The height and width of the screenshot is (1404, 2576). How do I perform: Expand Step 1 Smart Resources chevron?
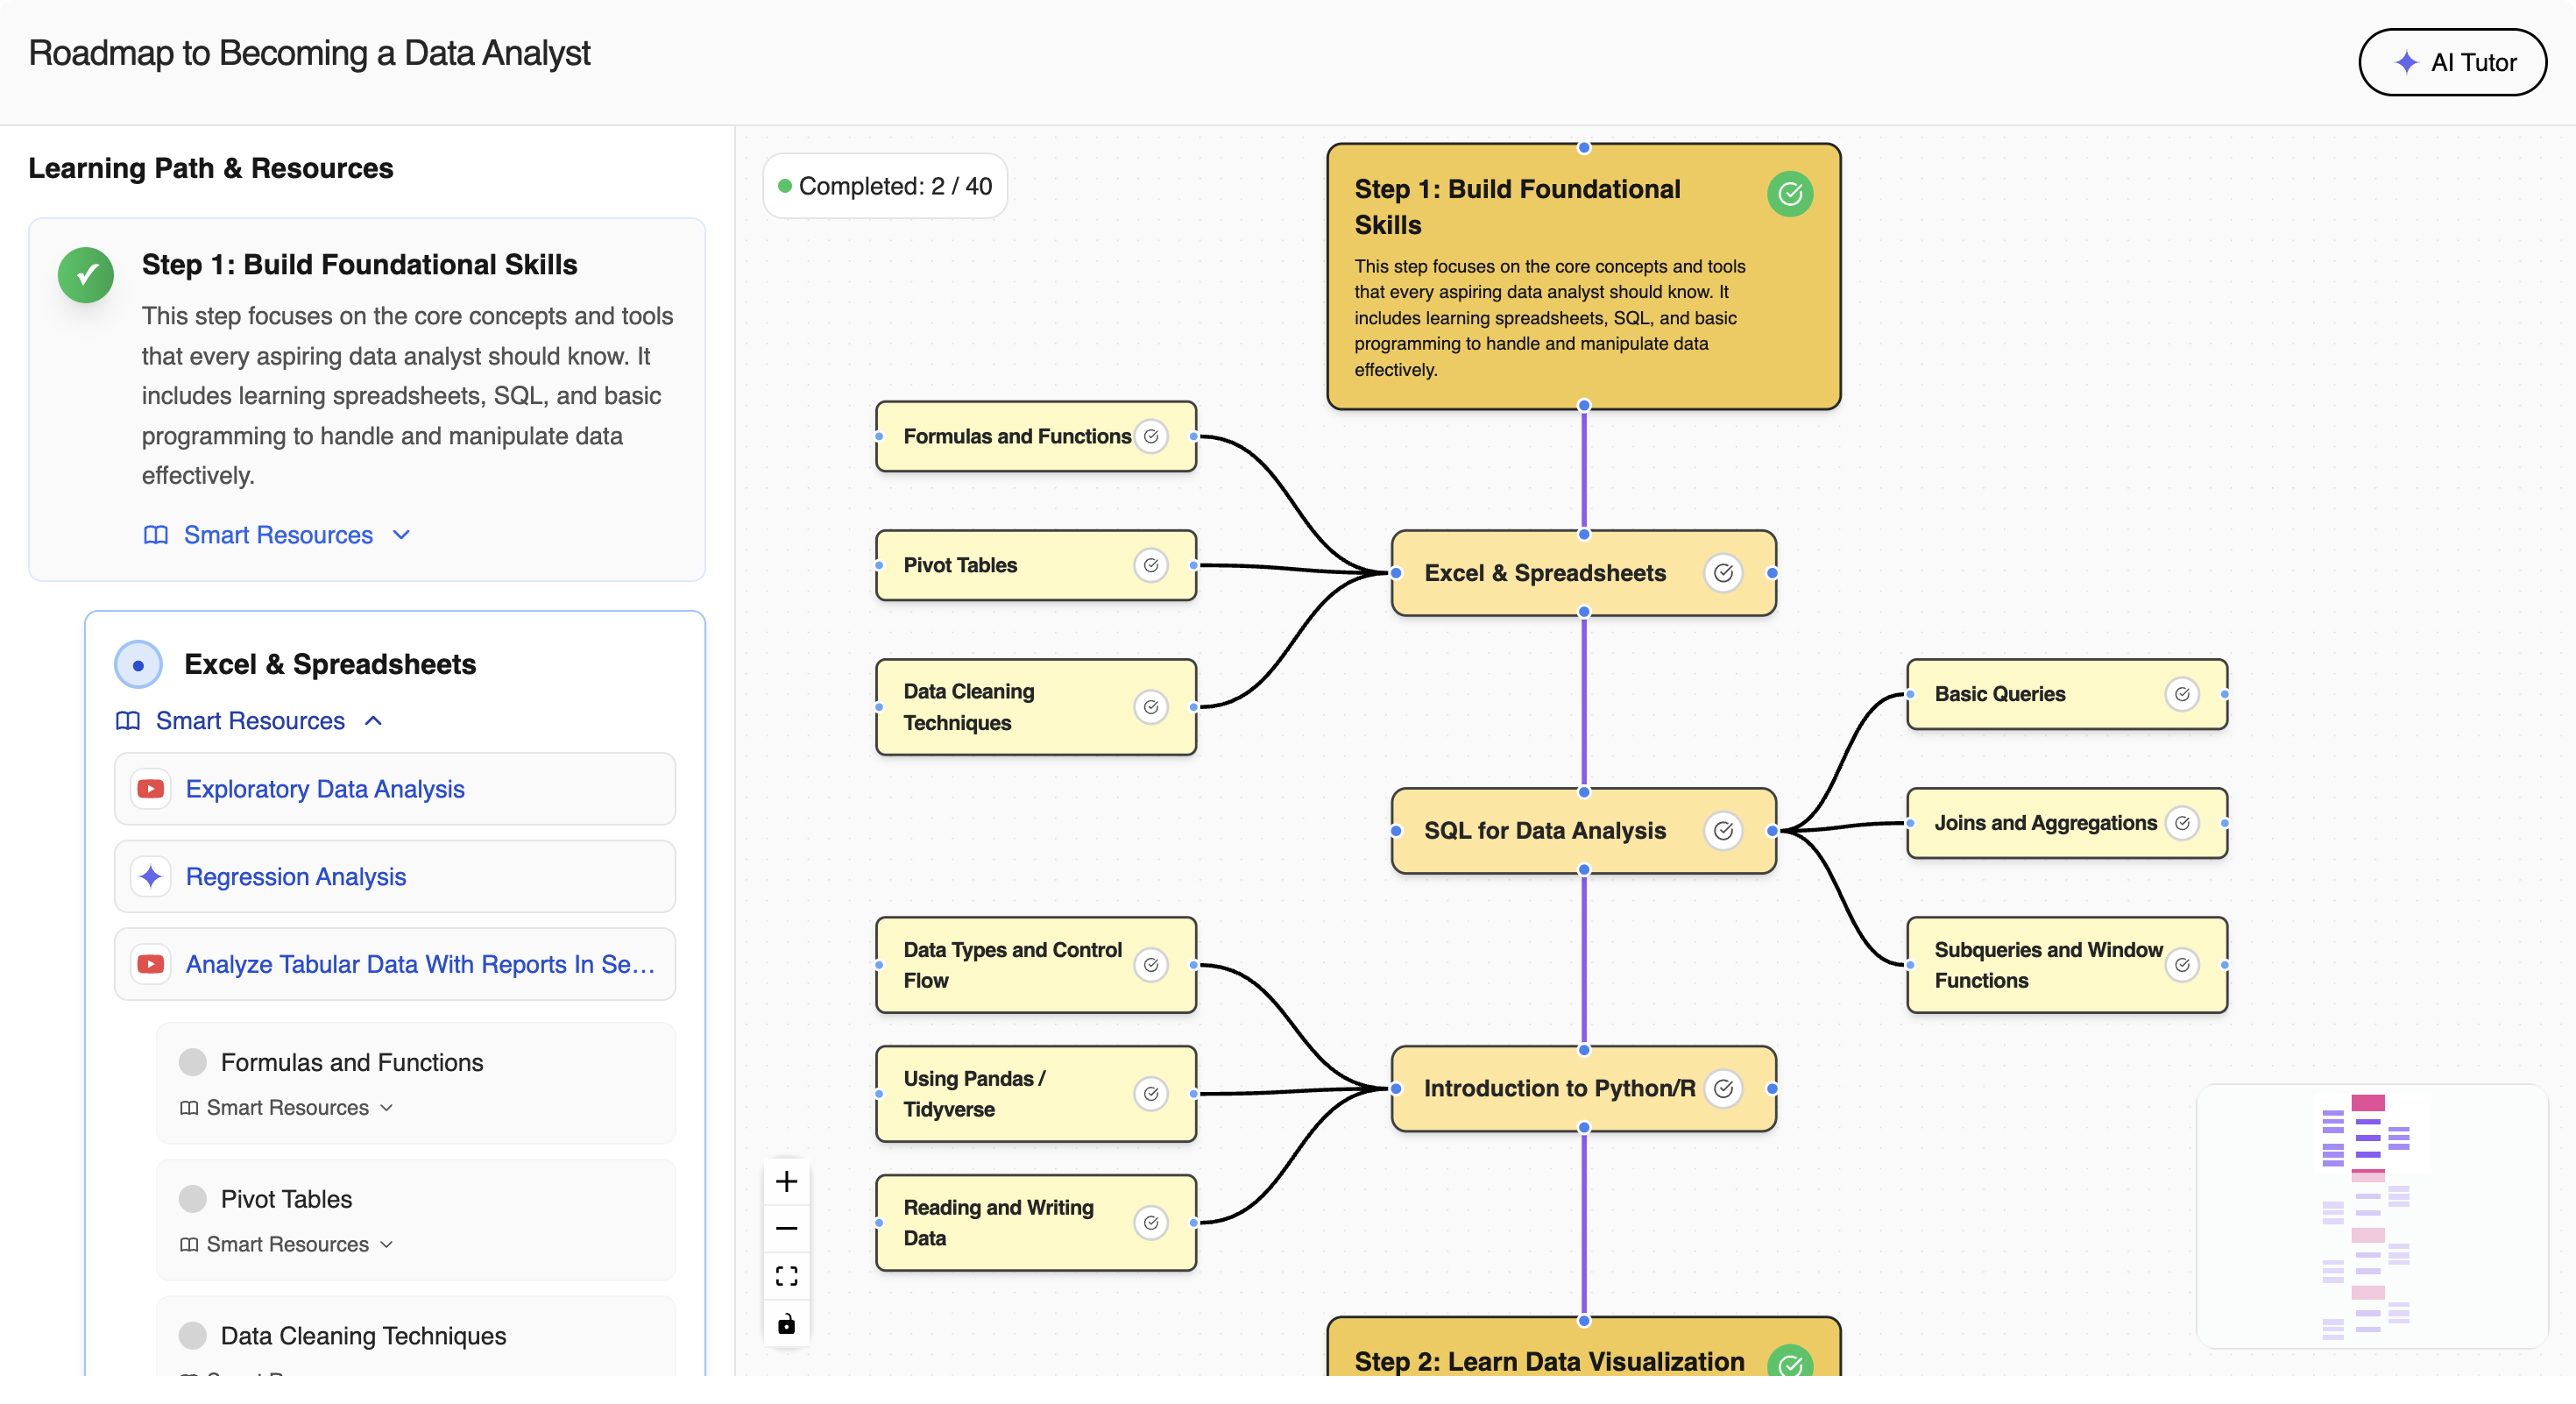[x=402, y=535]
